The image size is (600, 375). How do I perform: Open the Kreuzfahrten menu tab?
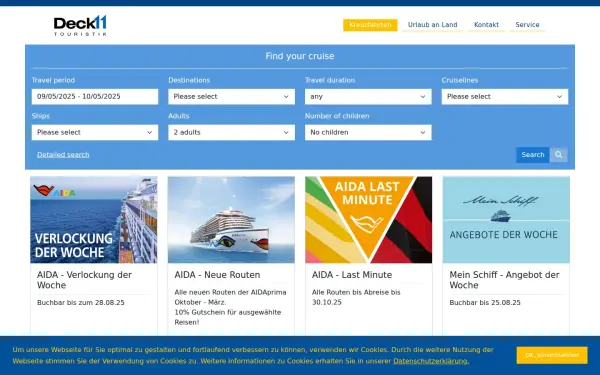370,25
